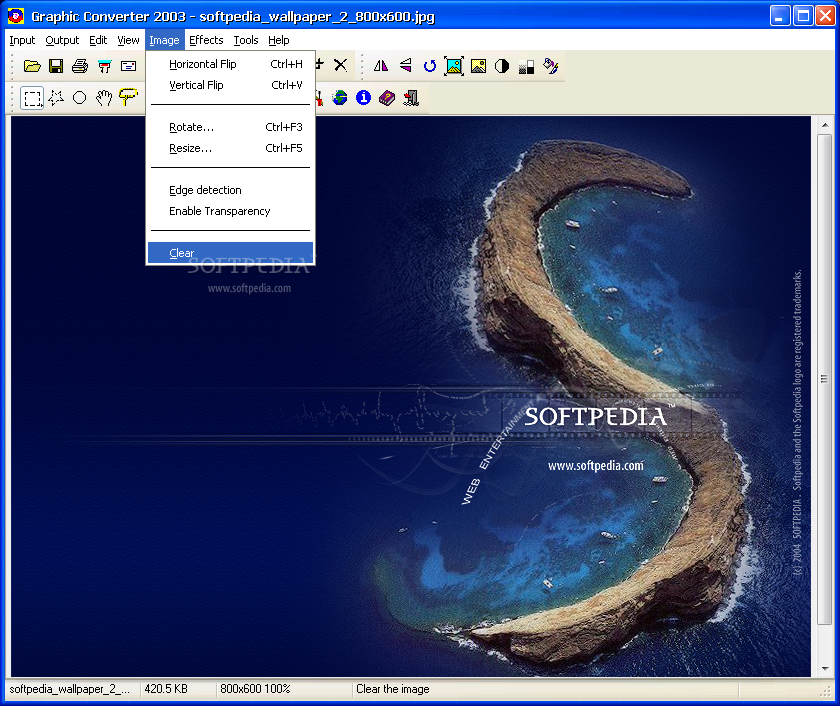840x706 pixels.
Task: Open the Input menu
Action: click(x=22, y=40)
